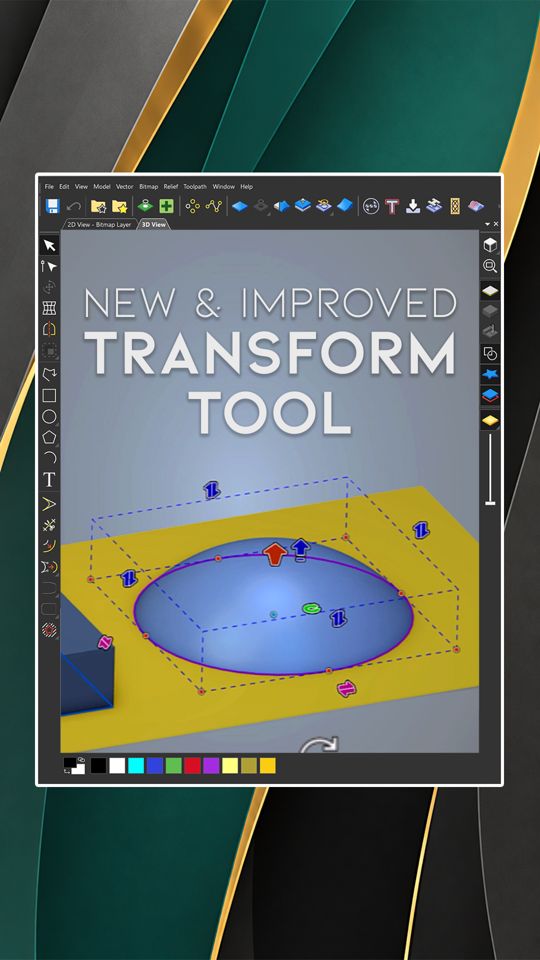Choose the Polygon drawing tool

49,437
